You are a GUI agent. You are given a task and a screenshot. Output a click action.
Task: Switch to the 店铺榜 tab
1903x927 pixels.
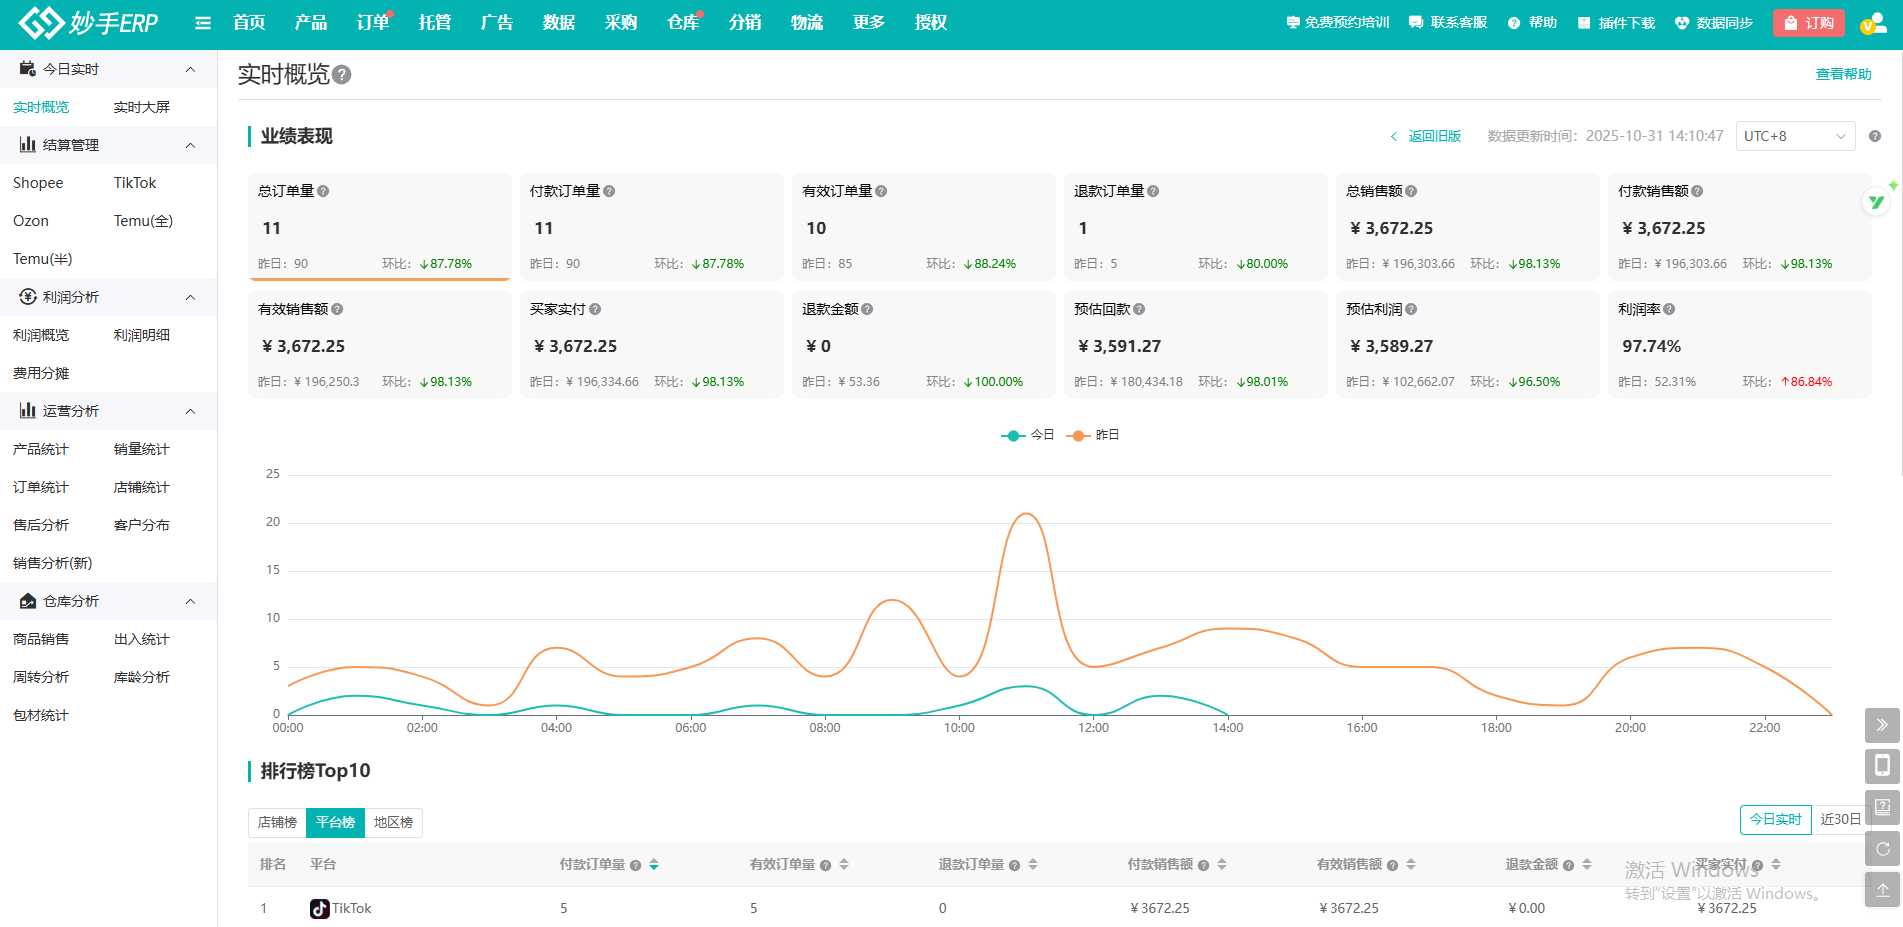(x=277, y=823)
